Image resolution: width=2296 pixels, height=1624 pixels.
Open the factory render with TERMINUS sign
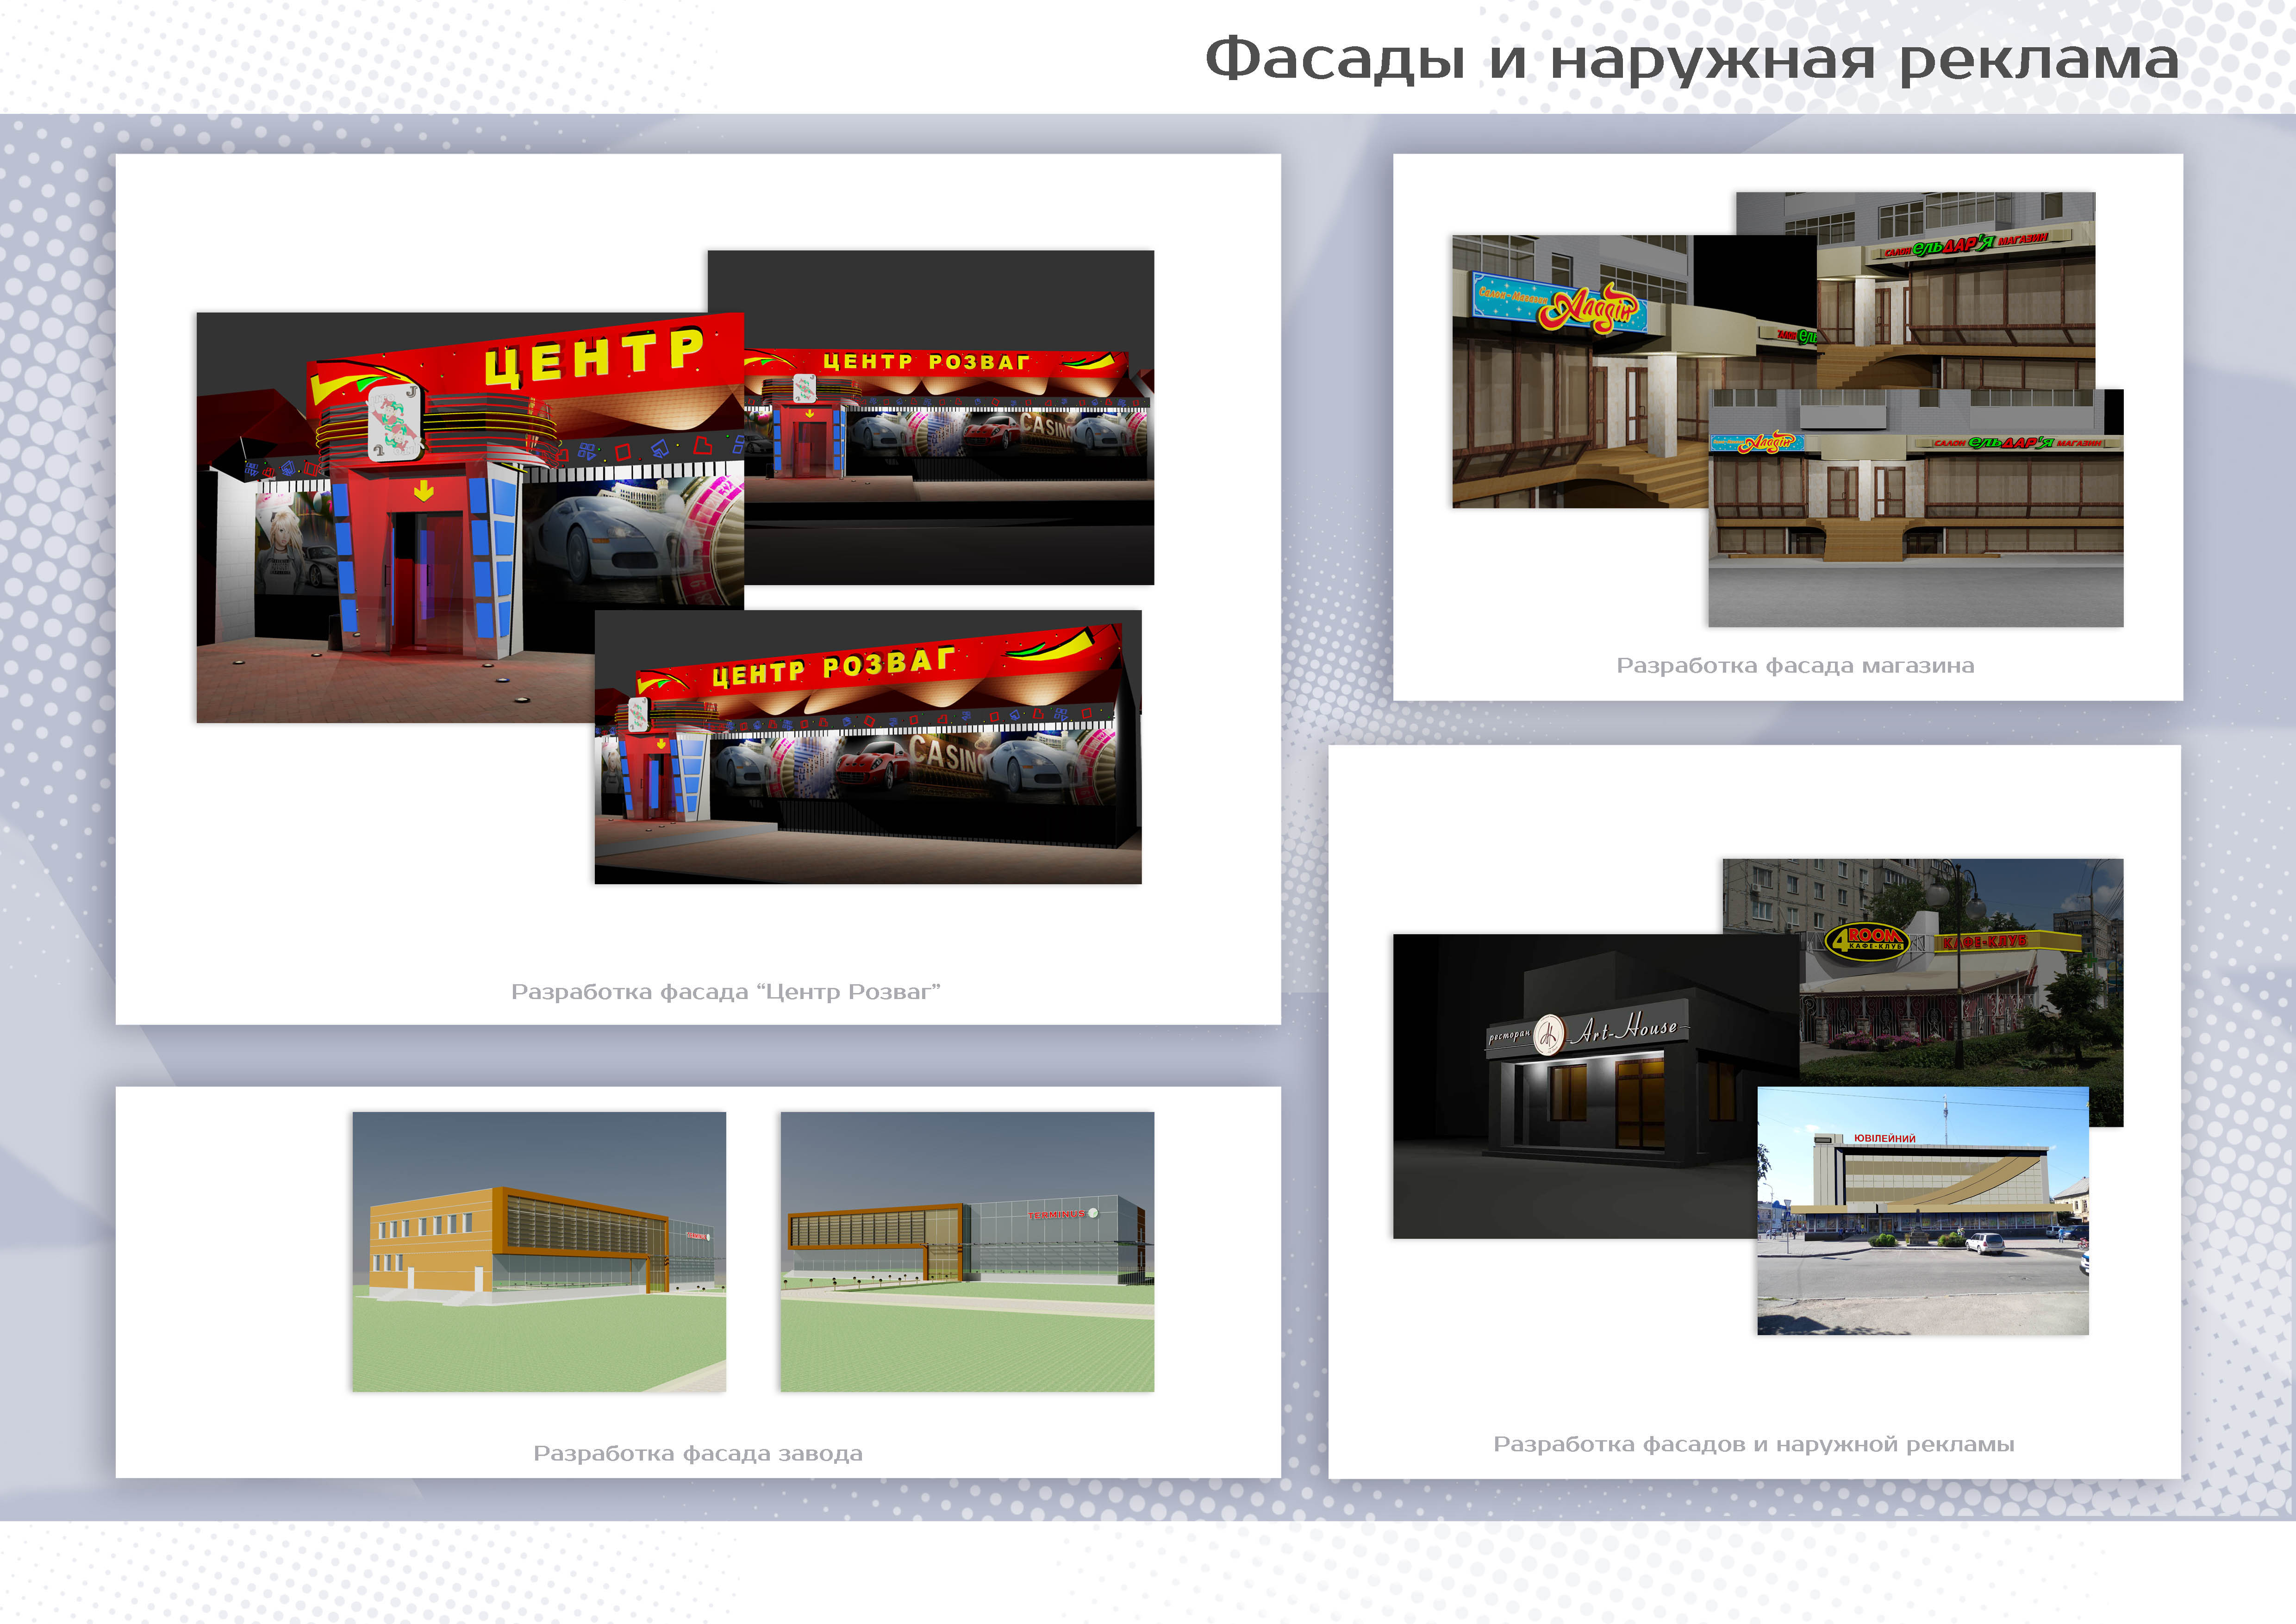[967, 1252]
